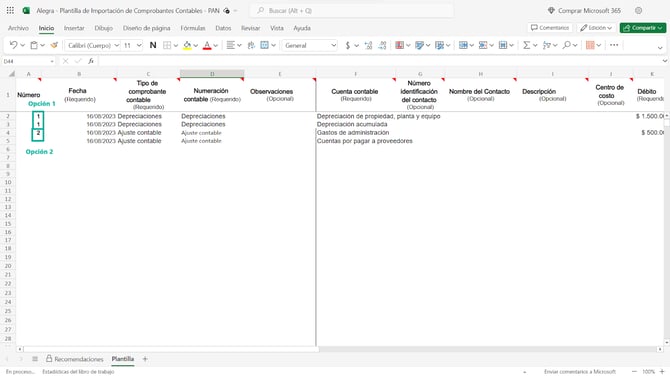Expand the formula bar chevron
The height and width of the screenshot is (376, 670).
pos(664,61)
